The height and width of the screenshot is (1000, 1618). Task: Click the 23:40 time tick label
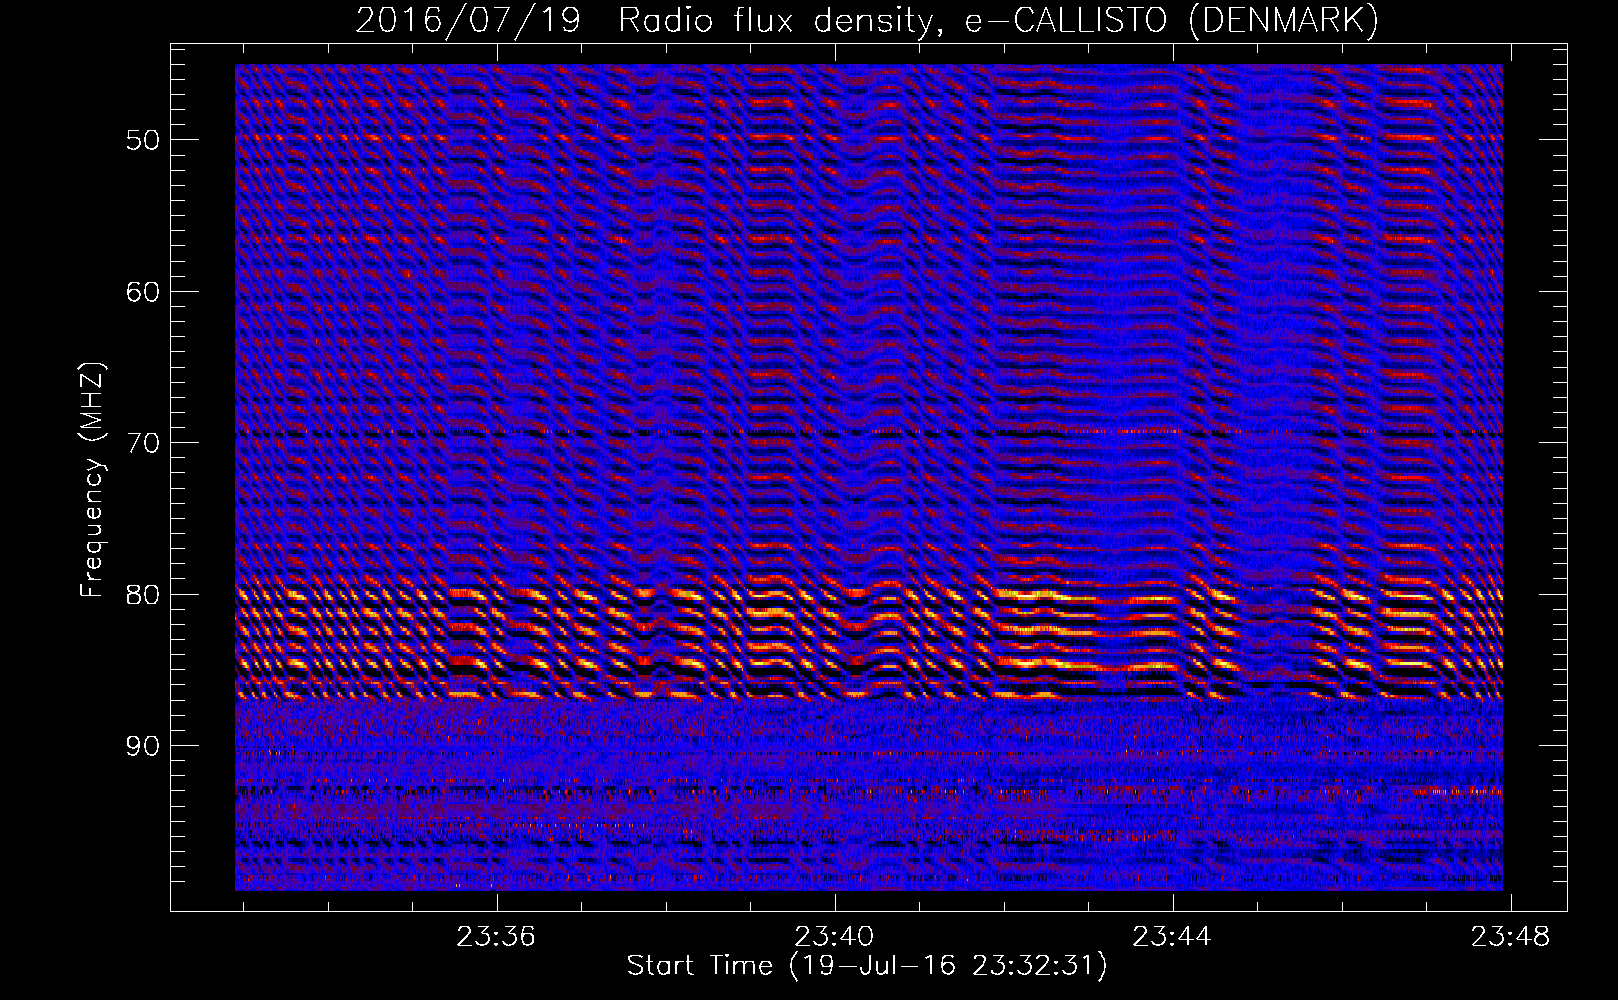click(834, 937)
